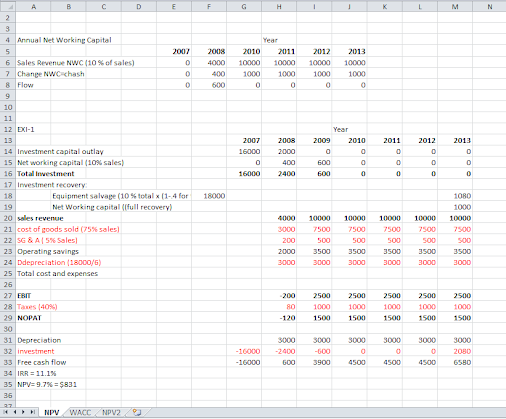The width and height of the screenshot is (506, 419).
Task: Go to previous sheet using arrow
Action: pyautogui.click(x=15, y=412)
